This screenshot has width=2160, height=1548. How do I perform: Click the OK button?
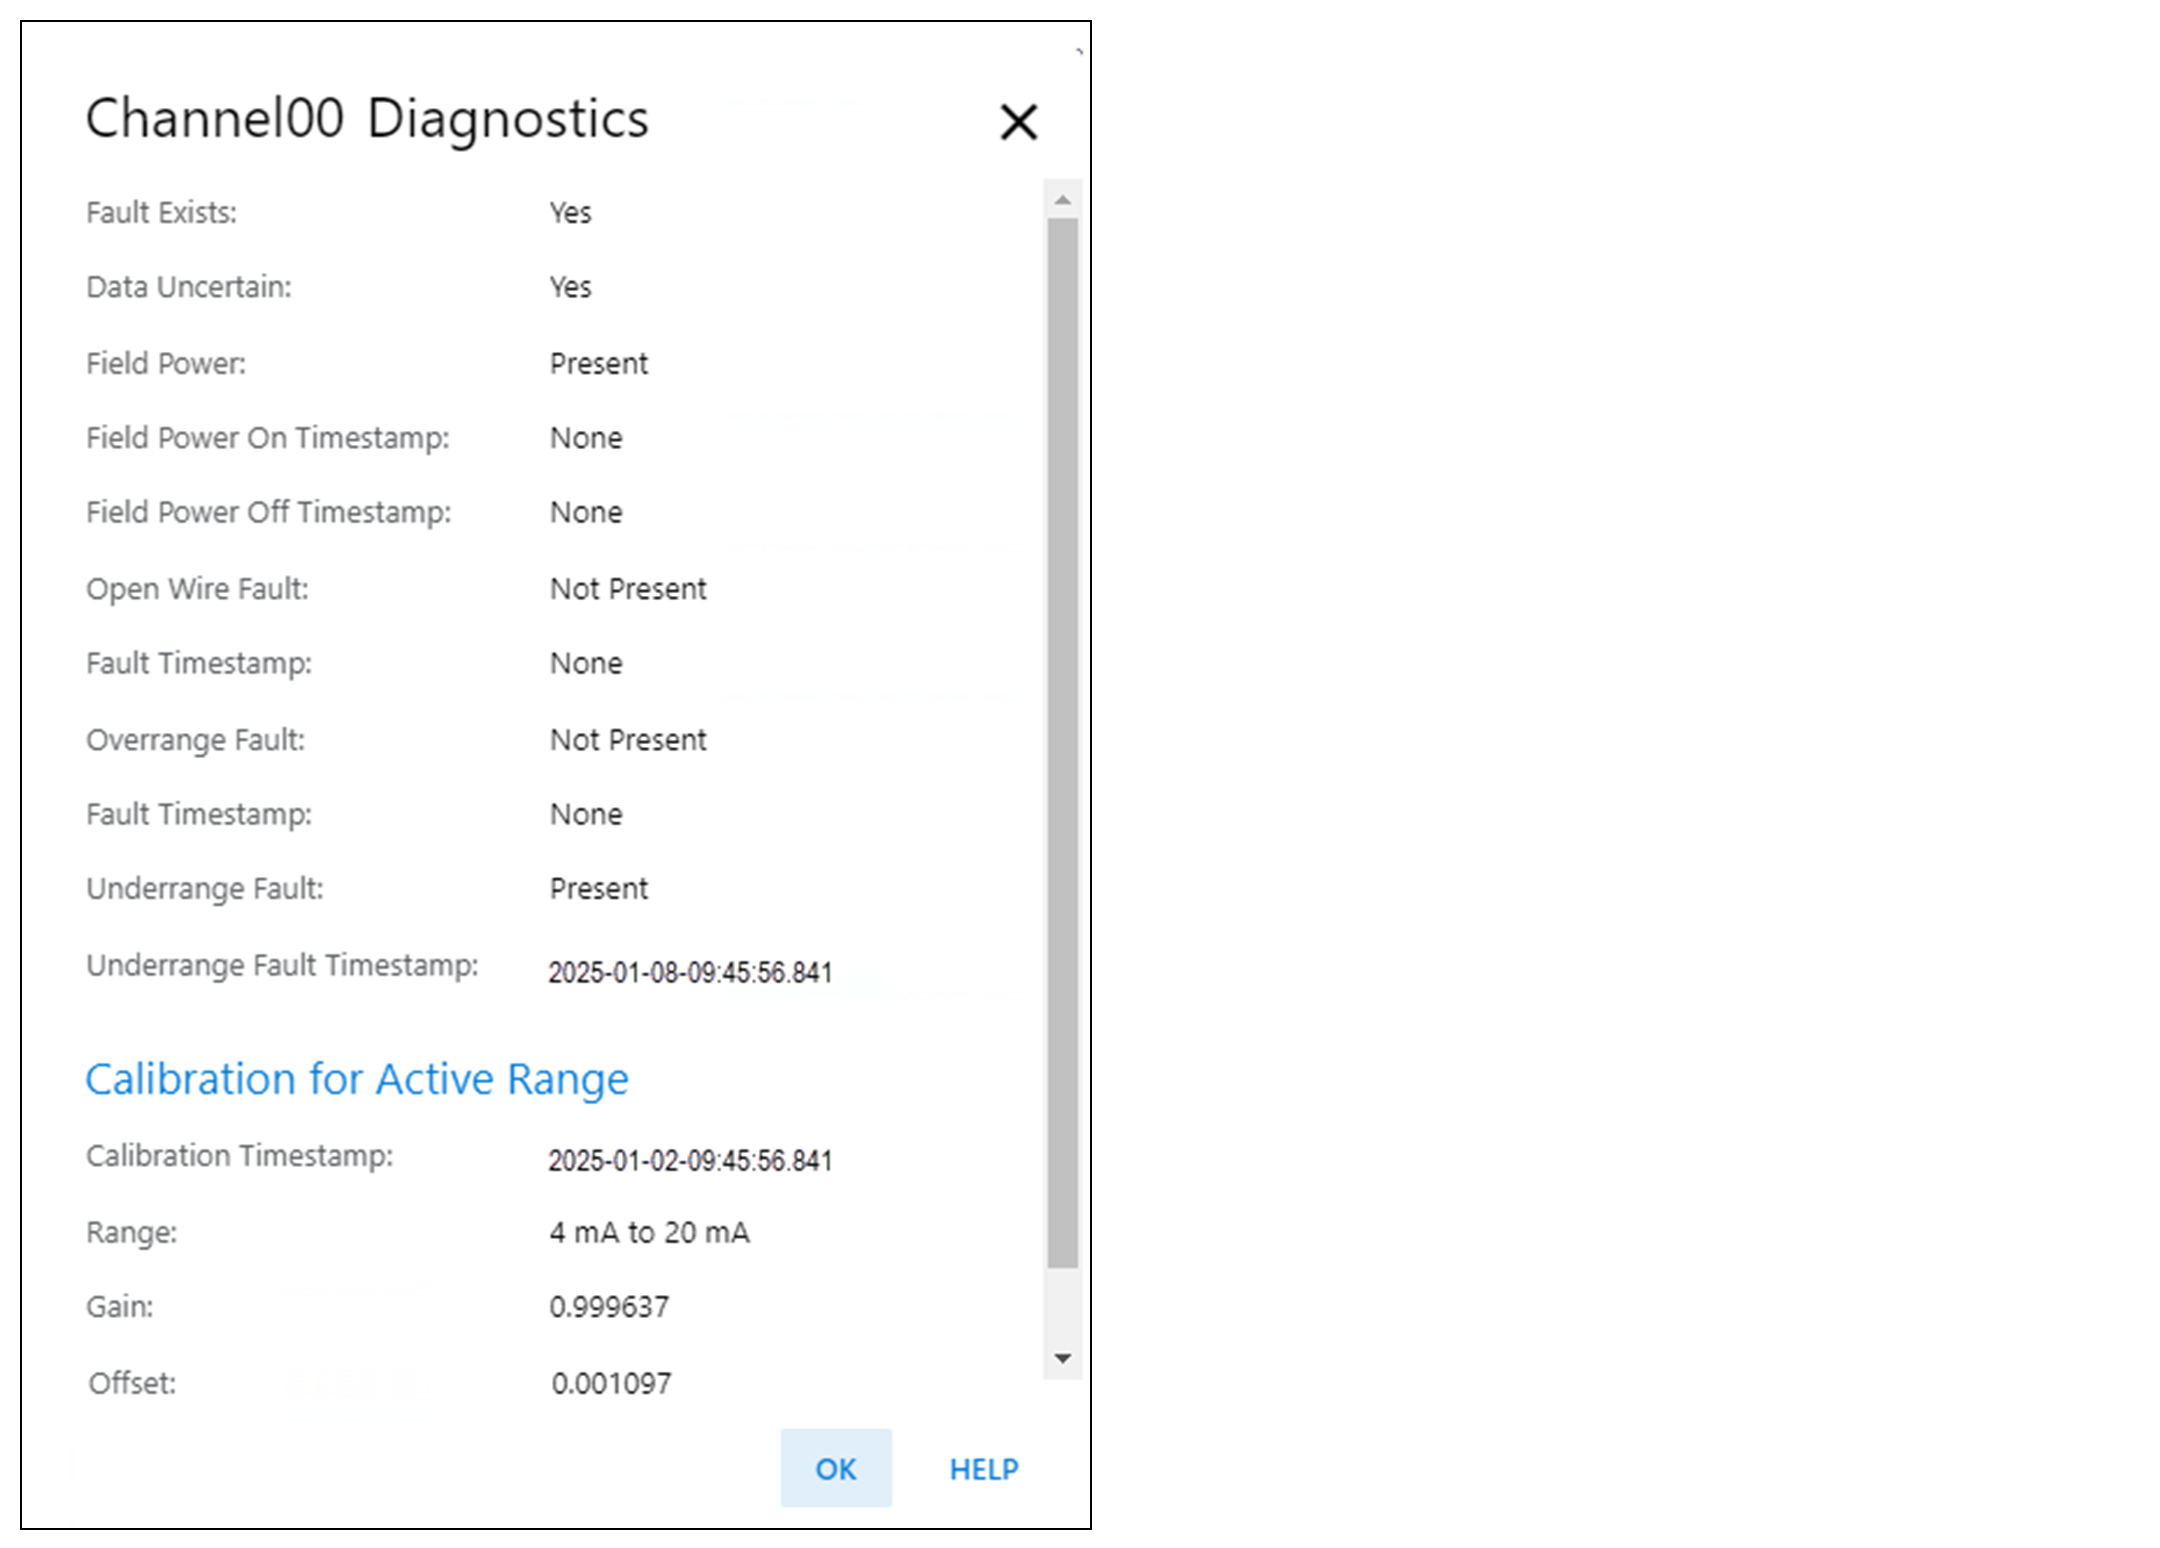pyautogui.click(x=835, y=1468)
